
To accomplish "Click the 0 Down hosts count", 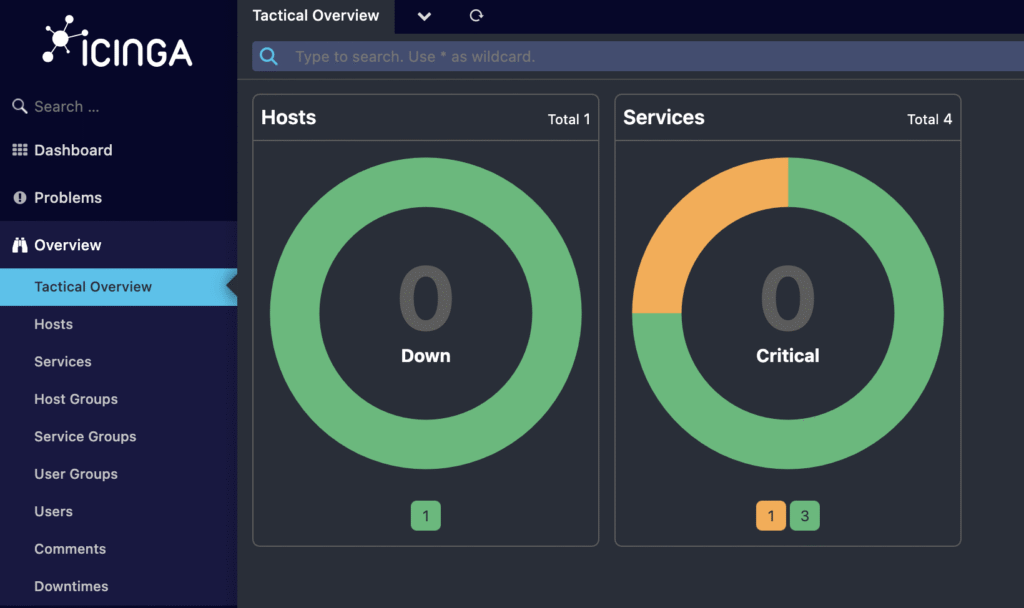I will pos(426,298).
